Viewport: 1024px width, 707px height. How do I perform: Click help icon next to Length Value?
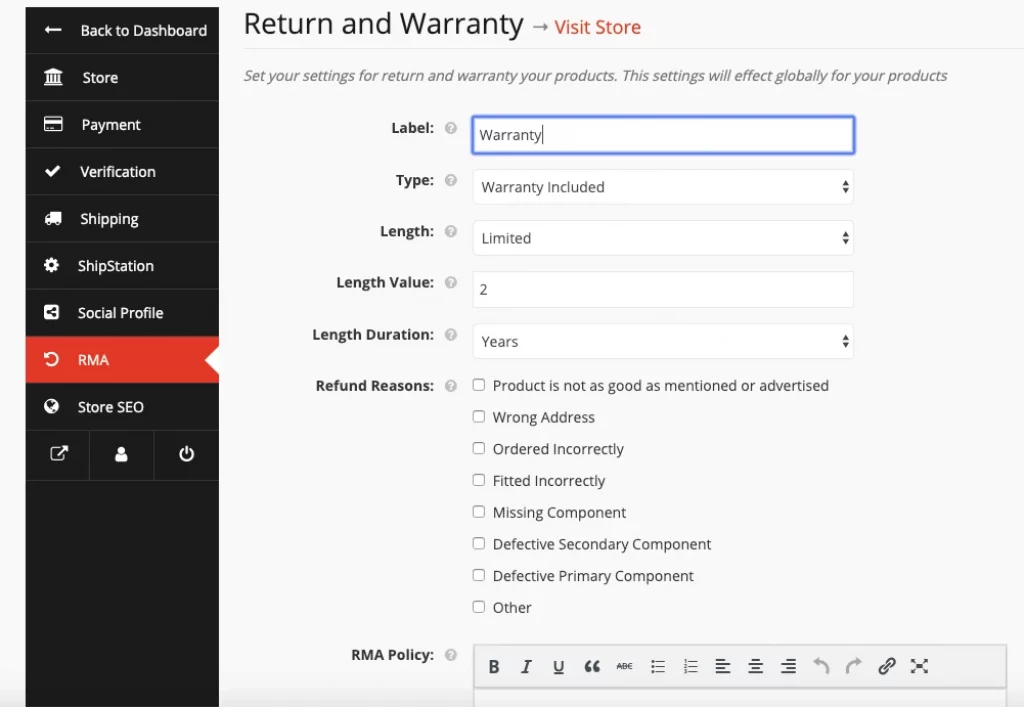(451, 283)
